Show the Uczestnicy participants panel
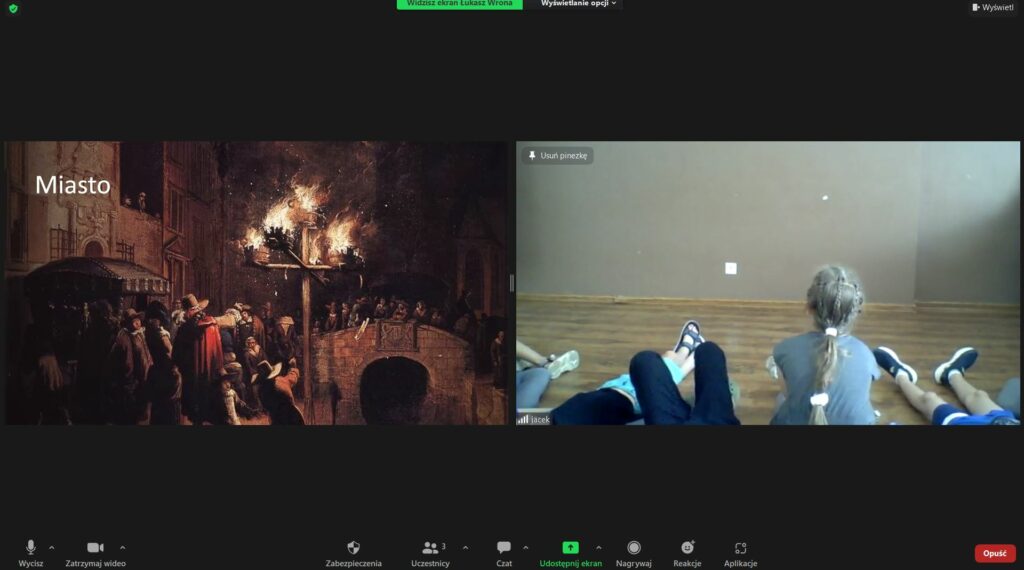Viewport: 1024px width, 570px height. (x=430, y=548)
